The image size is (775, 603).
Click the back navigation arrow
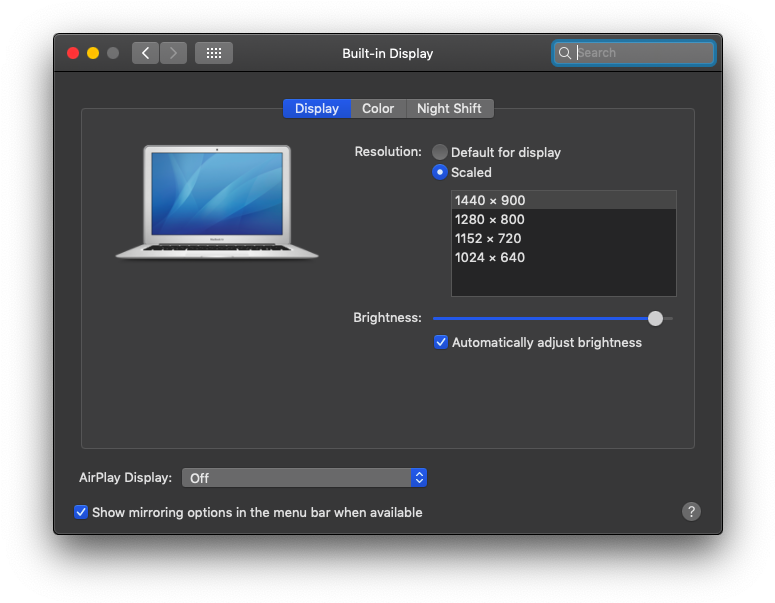146,53
